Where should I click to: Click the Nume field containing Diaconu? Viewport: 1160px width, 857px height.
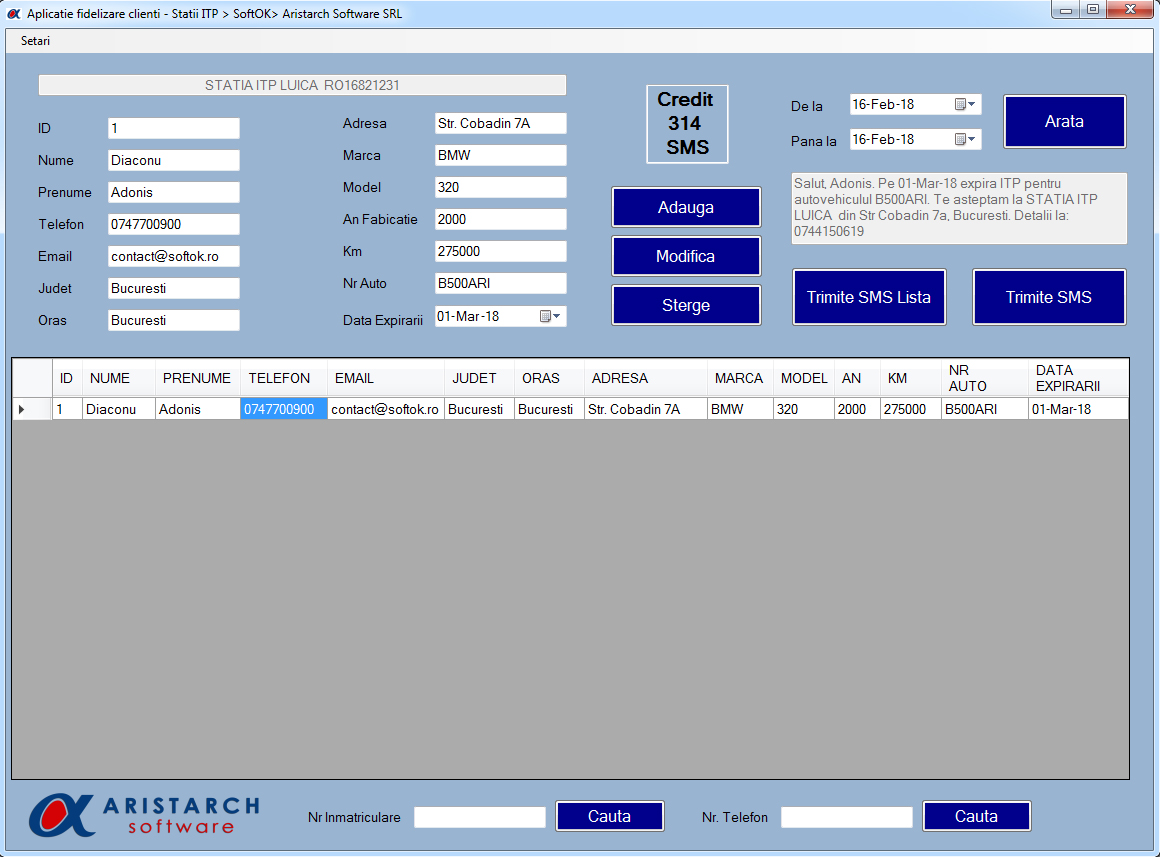pos(174,160)
